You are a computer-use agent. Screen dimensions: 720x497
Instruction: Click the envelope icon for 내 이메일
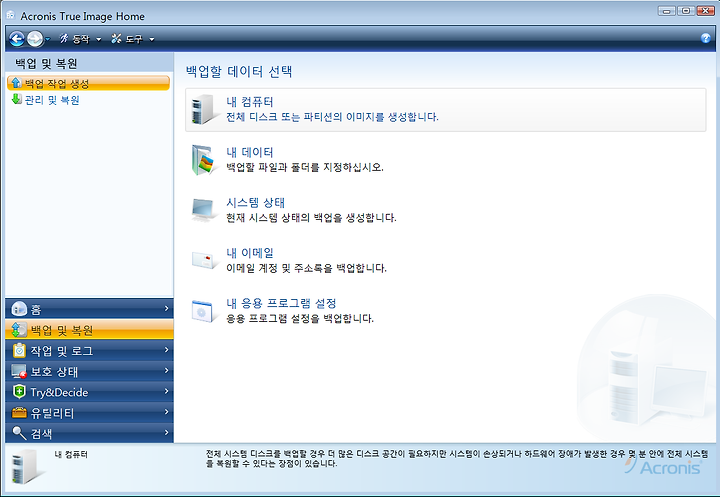(203, 260)
